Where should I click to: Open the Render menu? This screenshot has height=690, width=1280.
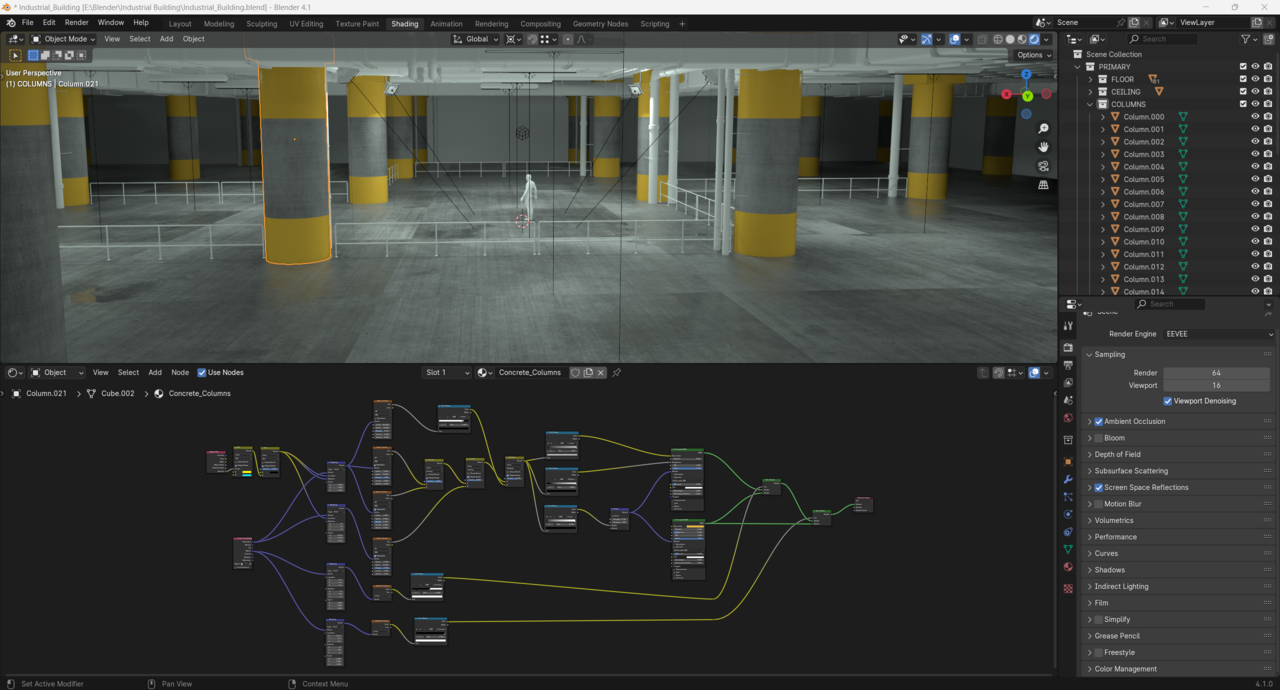pyautogui.click(x=76, y=22)
